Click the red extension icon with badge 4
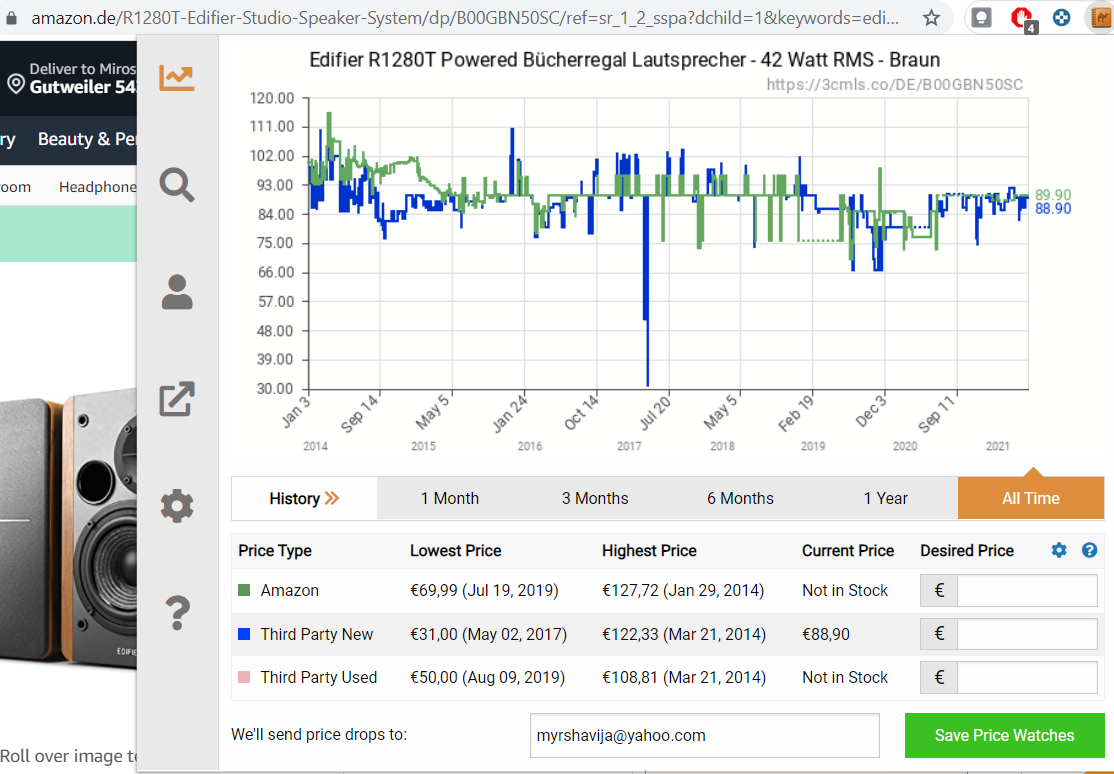Image resolution: width=1114 pixels, height=774 pixels. 1022,18
